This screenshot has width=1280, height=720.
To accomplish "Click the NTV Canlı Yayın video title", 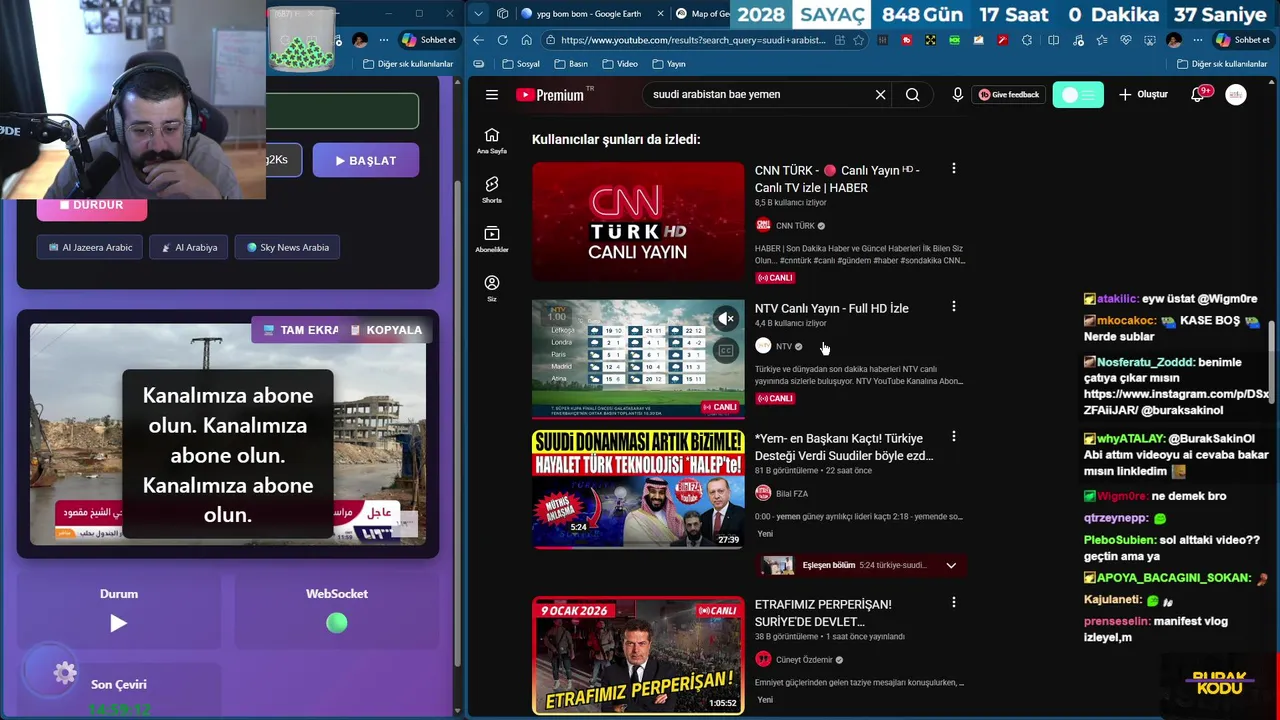I will pyautogui.click(x=831, y=308).
